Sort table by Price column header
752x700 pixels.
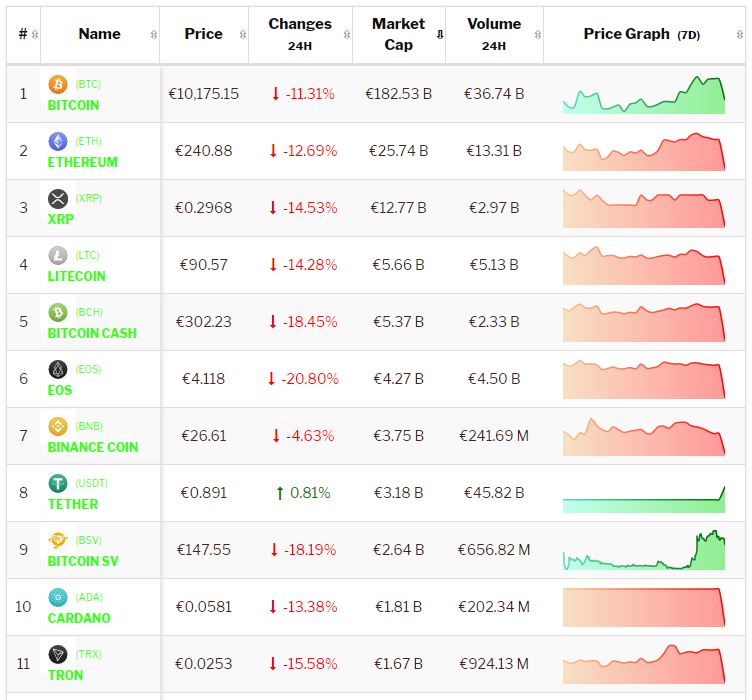coord(203,34)
